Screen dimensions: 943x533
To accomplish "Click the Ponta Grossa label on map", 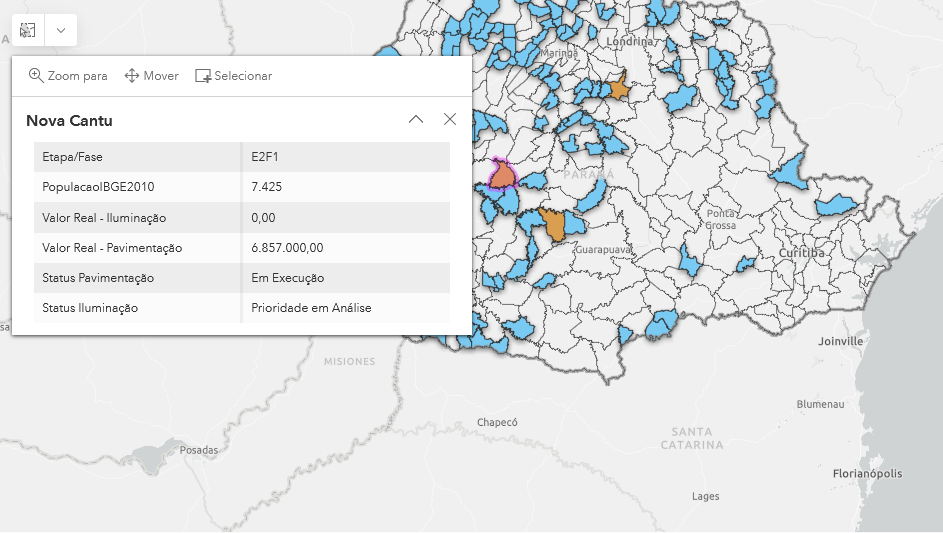I will [x=721, y=219].
